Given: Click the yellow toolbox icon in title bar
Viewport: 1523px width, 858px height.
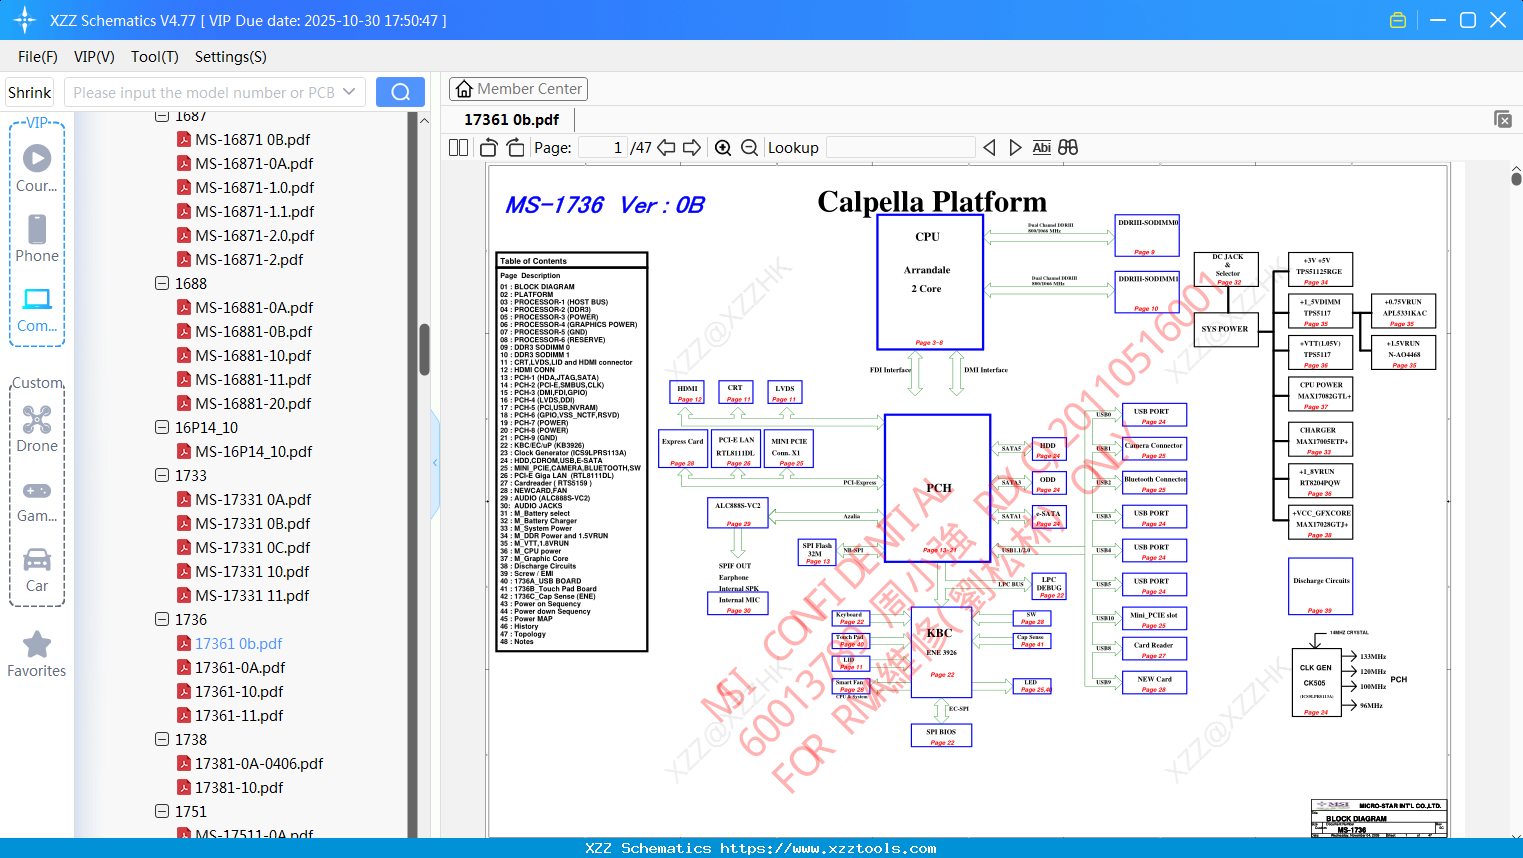Looking at the screenshot, I should click(x=1398, y=20).
